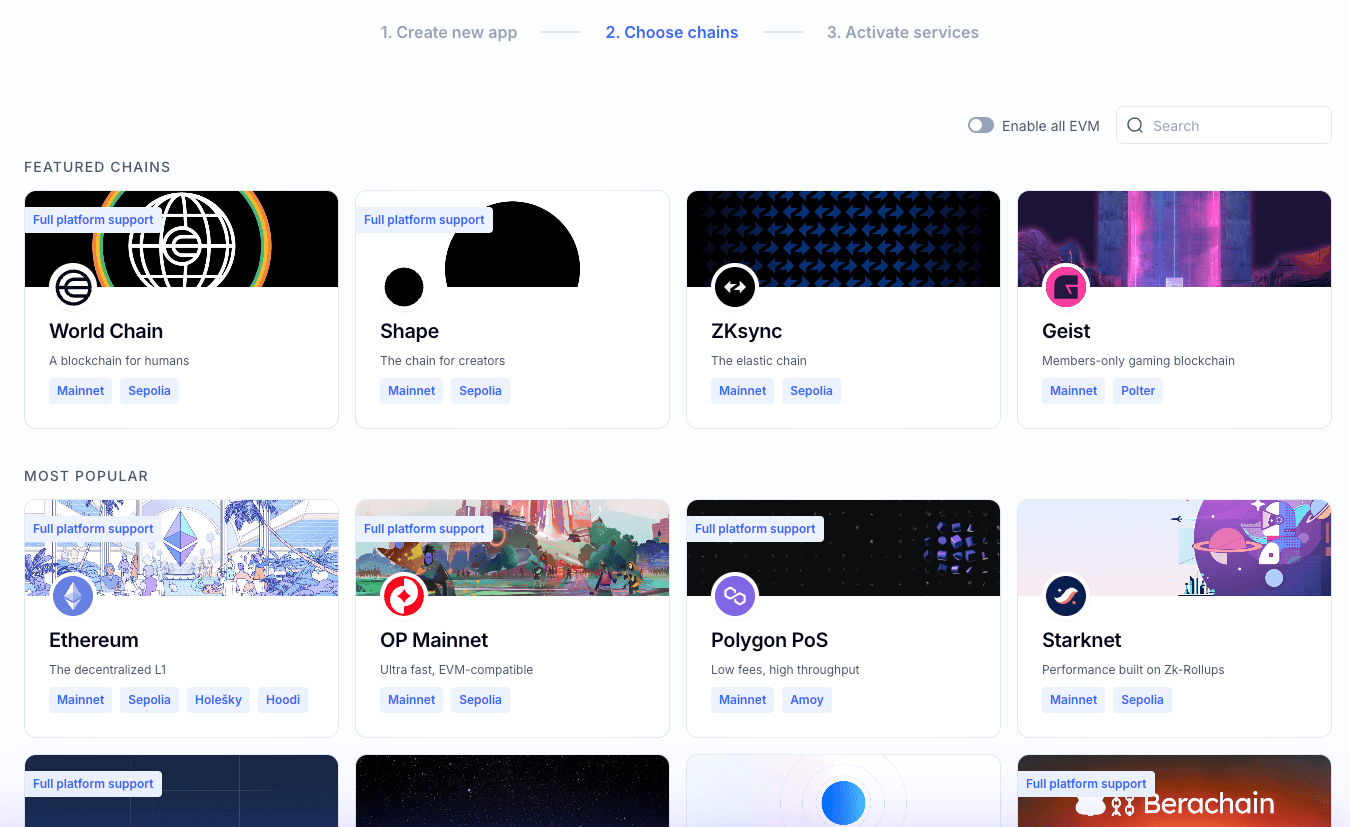Toggle the Amoy network under Polygon PoS
The image size is (1350, 827).
(807, 700)
